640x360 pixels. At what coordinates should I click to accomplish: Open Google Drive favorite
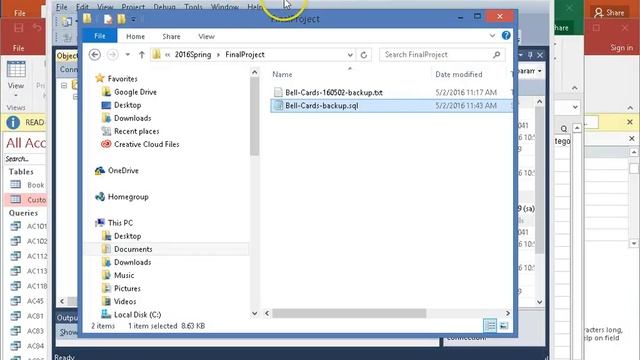(x=135, y=92)
